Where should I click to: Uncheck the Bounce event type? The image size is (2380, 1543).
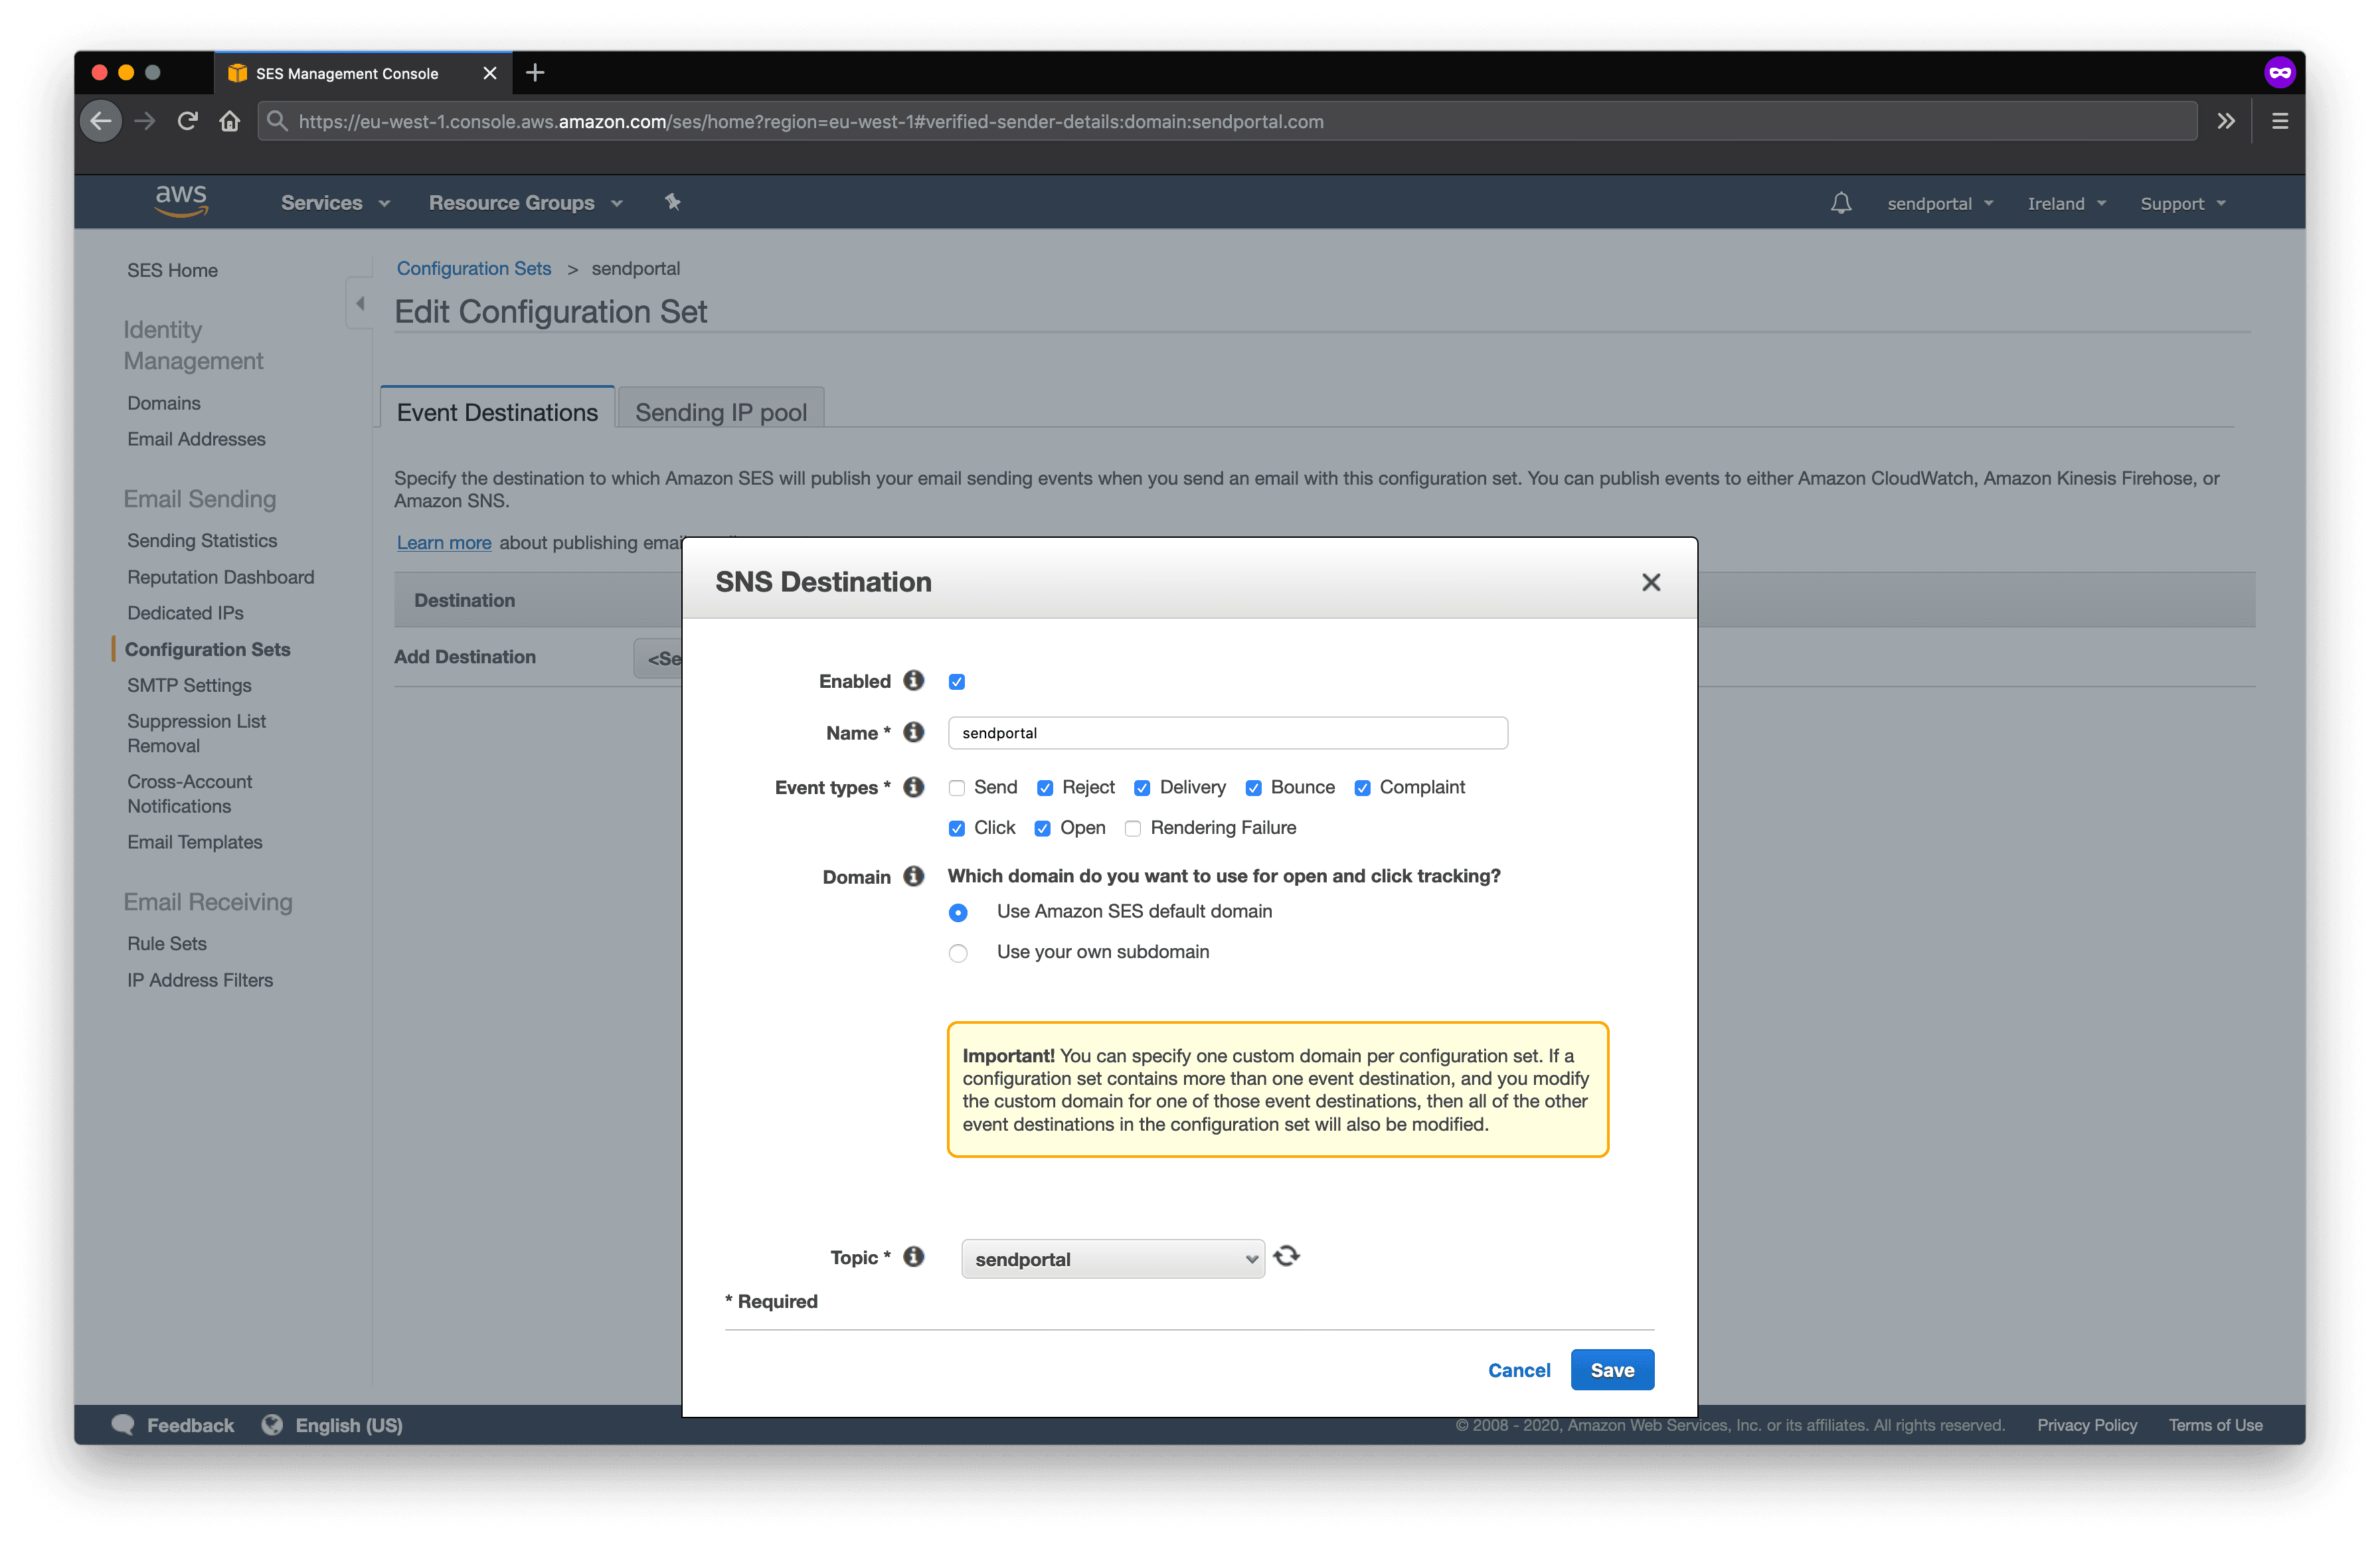coord(1253,788)
